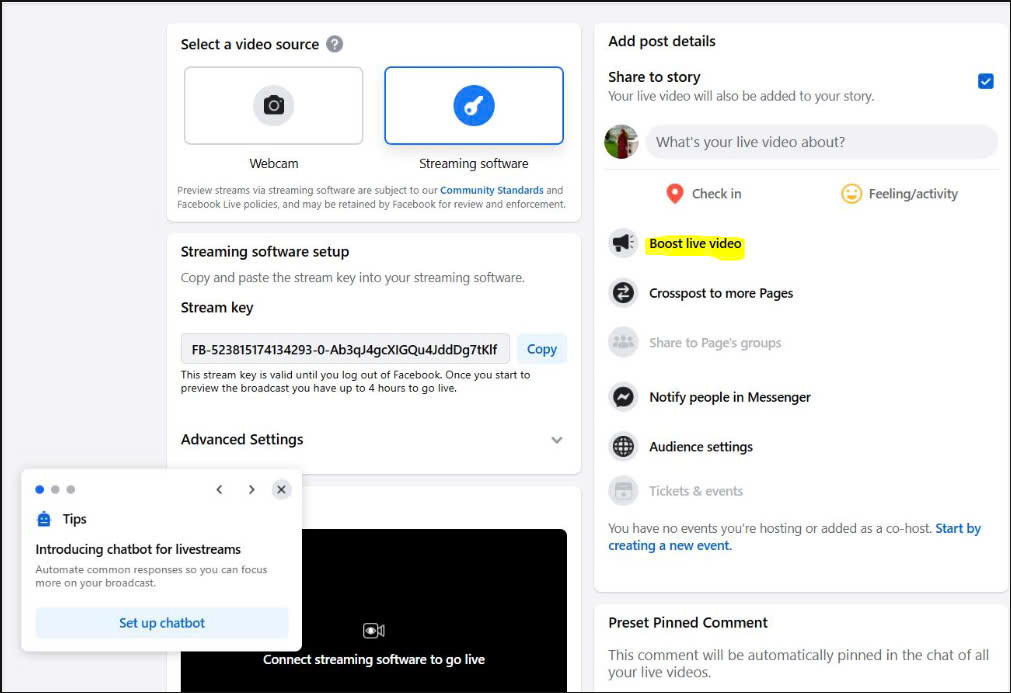Click the Add post details heading
The image size is (1011, 693).
(x=662, y=41)
